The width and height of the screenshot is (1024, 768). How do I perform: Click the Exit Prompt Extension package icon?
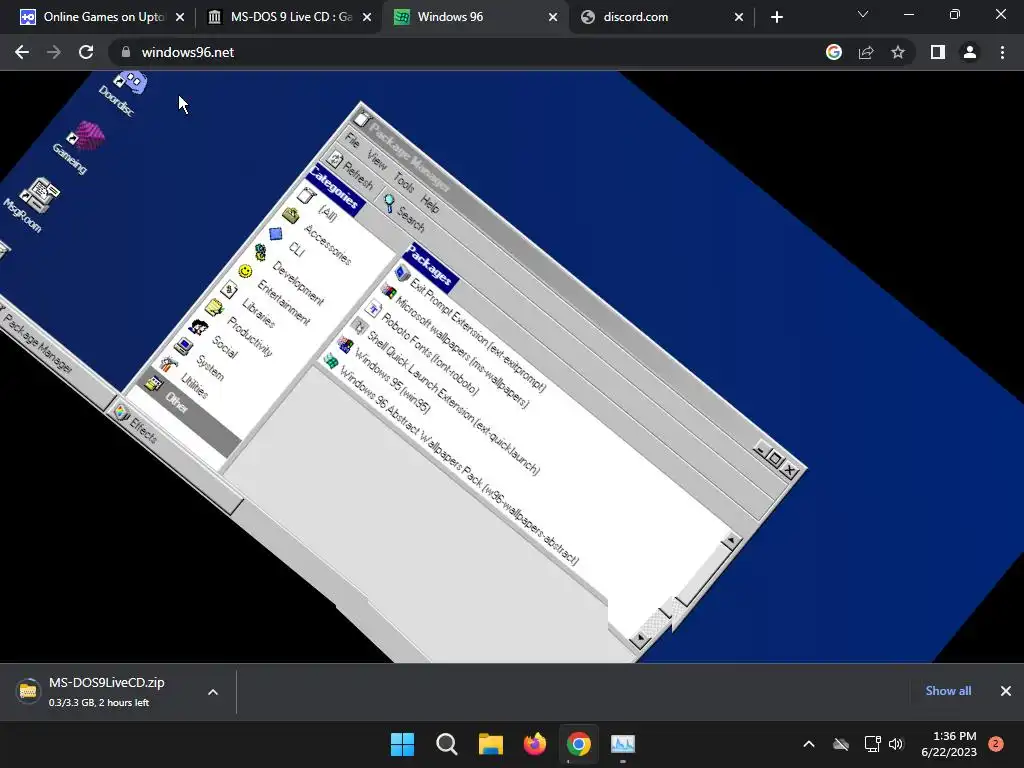tap(402, 272)
